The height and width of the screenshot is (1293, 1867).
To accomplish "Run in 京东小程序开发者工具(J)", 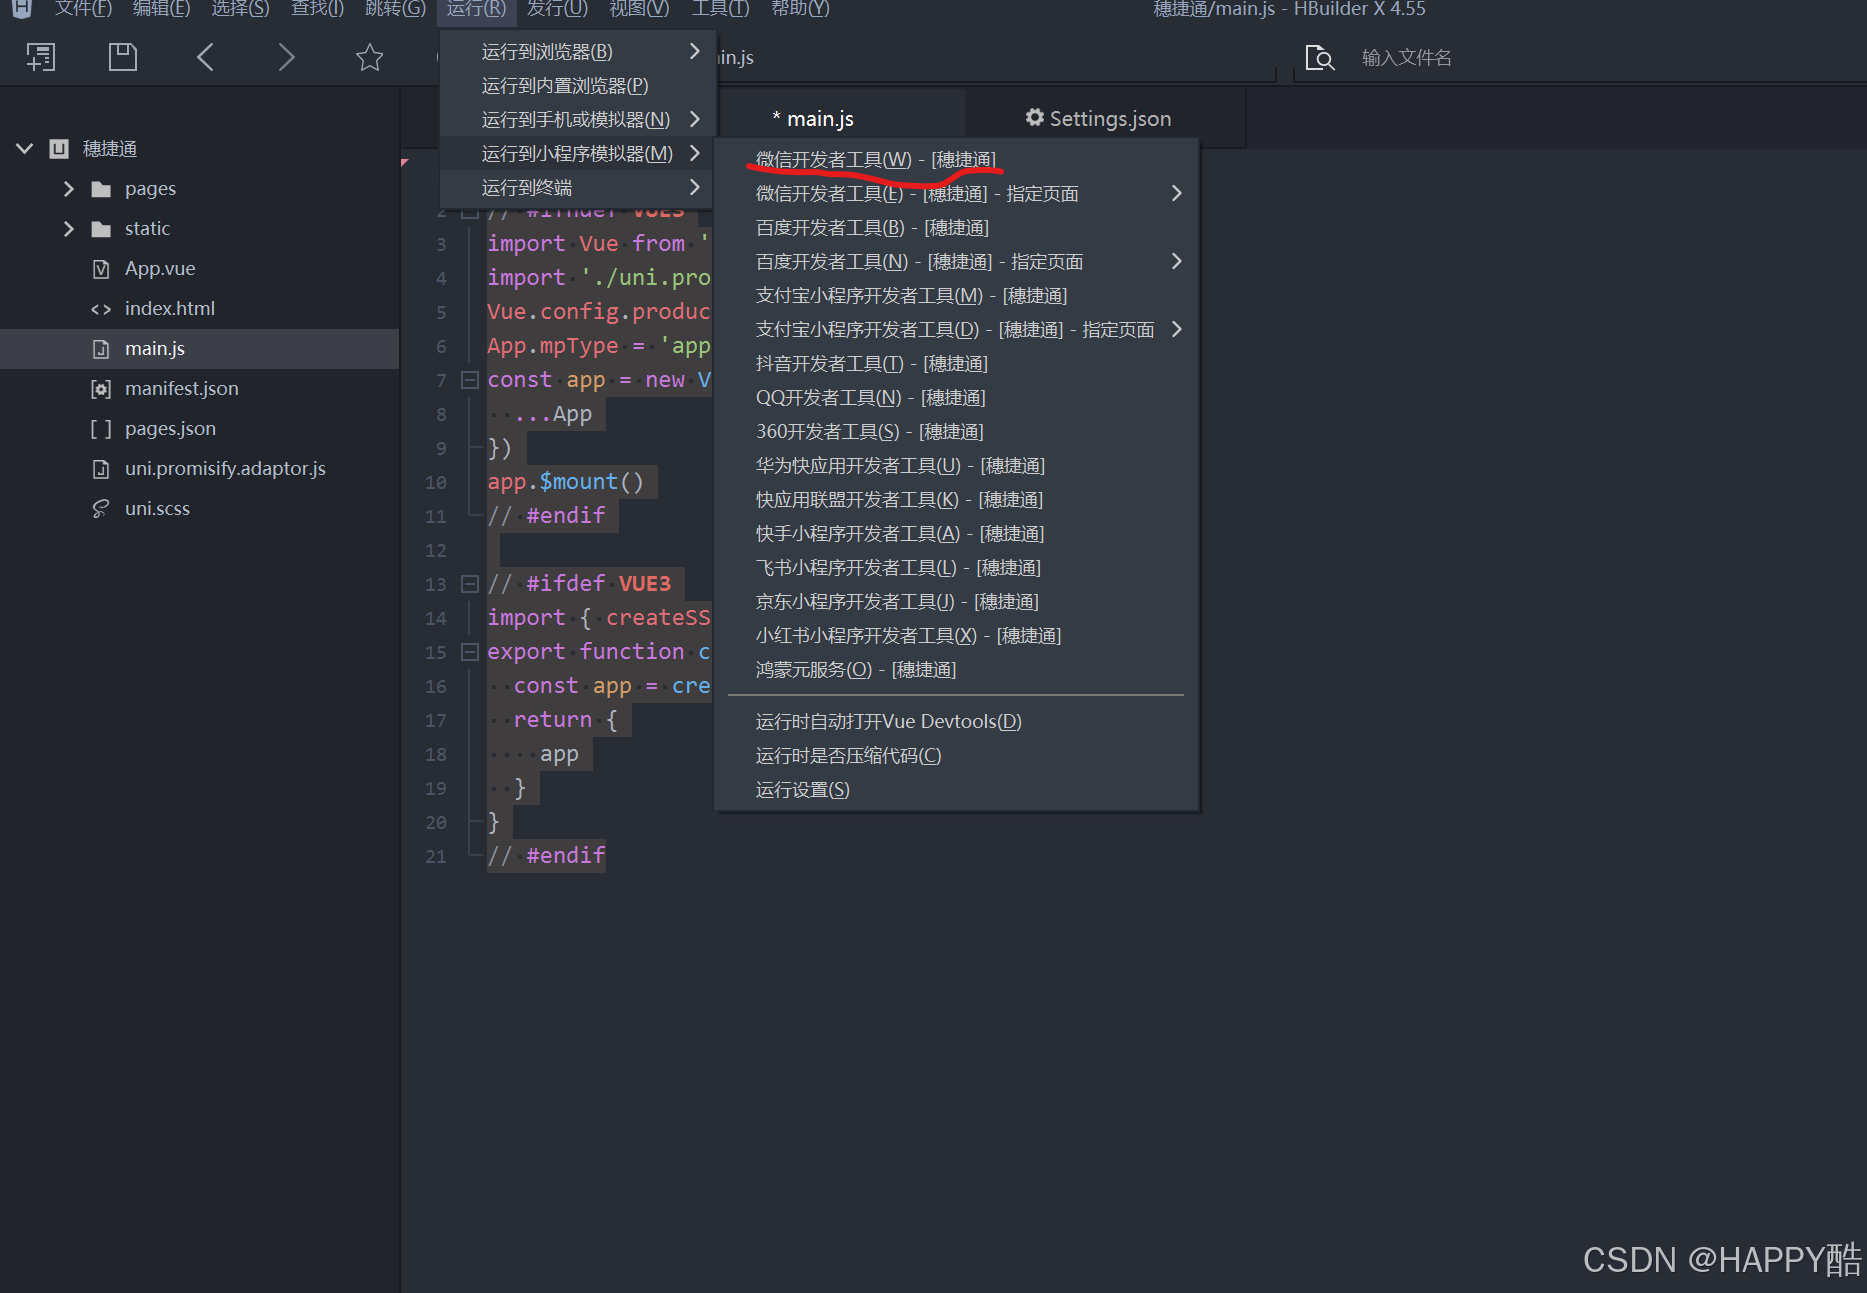I will (897, 602).
